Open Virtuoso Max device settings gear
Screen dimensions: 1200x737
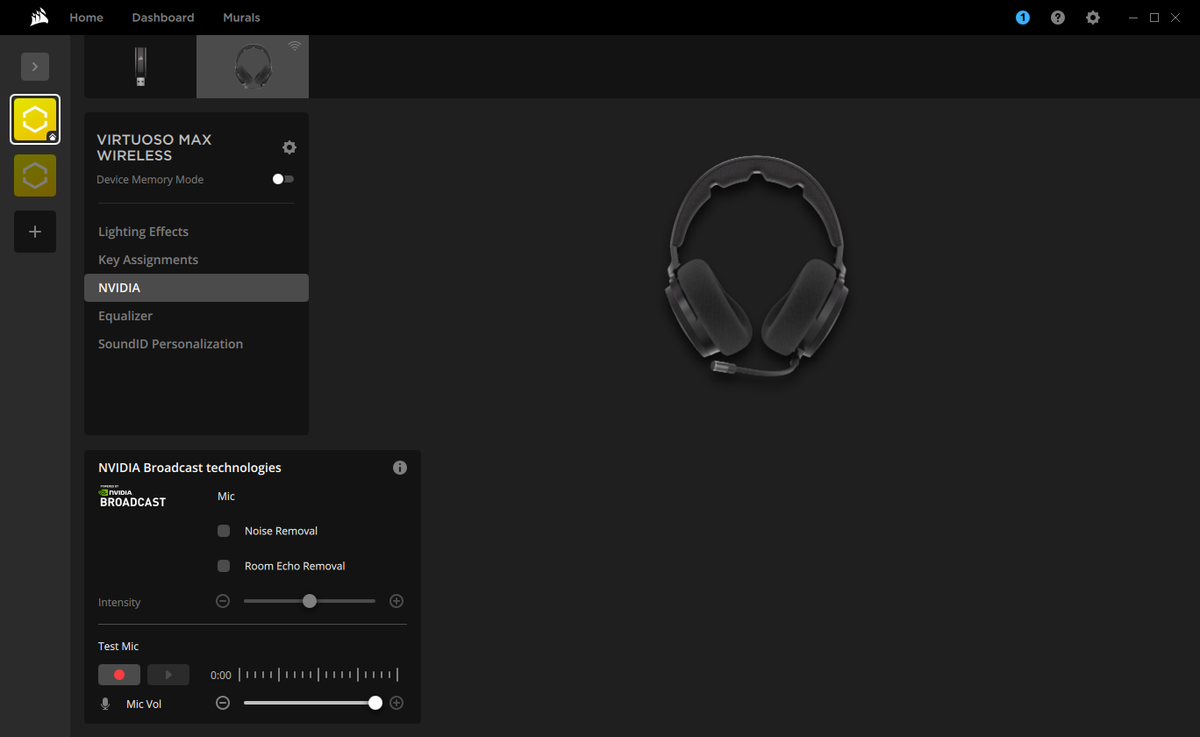click(289, 147)
